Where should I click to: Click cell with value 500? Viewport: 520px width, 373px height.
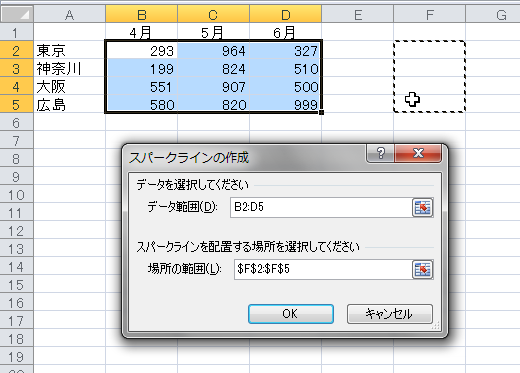286,87
